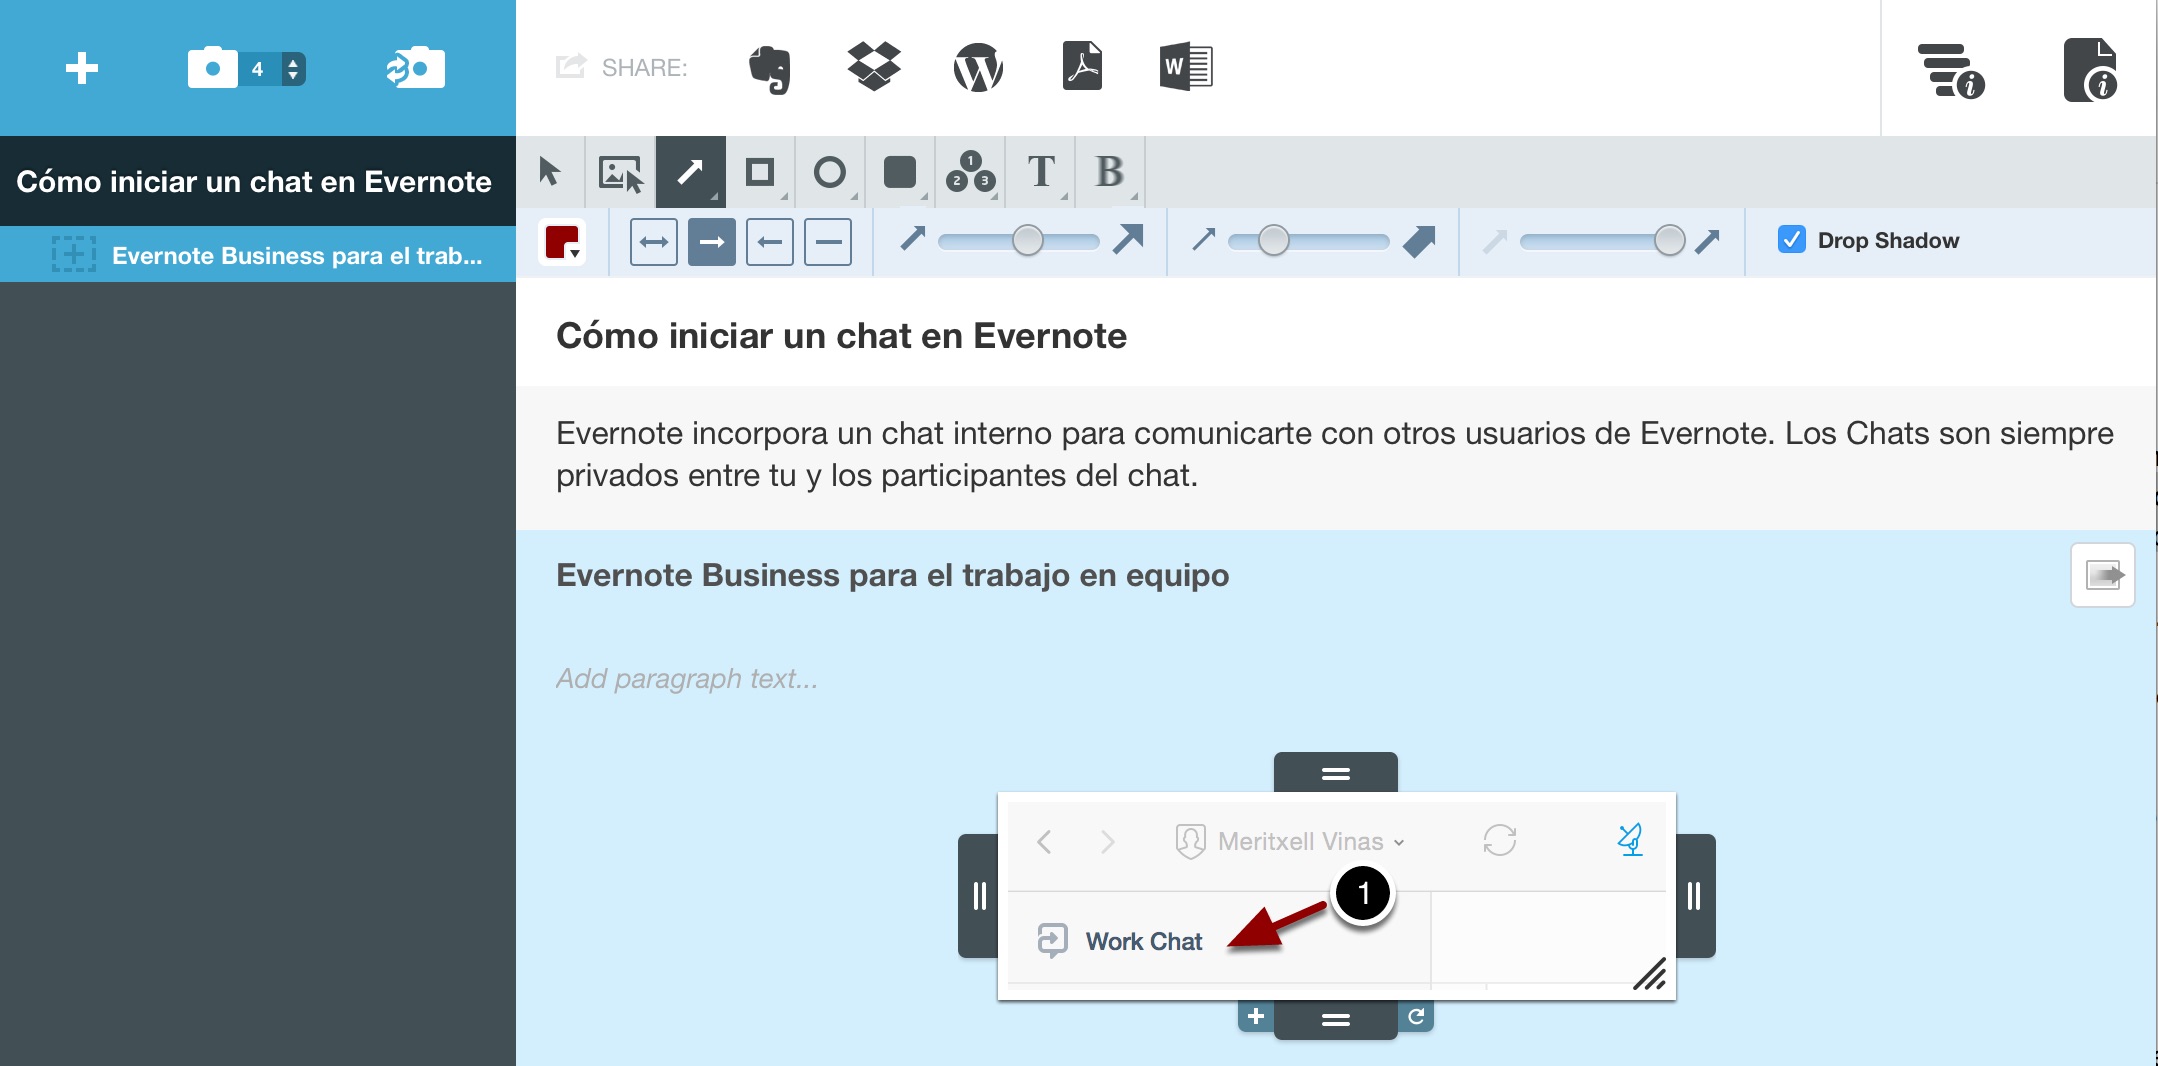Image resolution: width=2158 pixels, height=1066 pixels.
Task: Click the add new step plus button
Action: [82, 68]
